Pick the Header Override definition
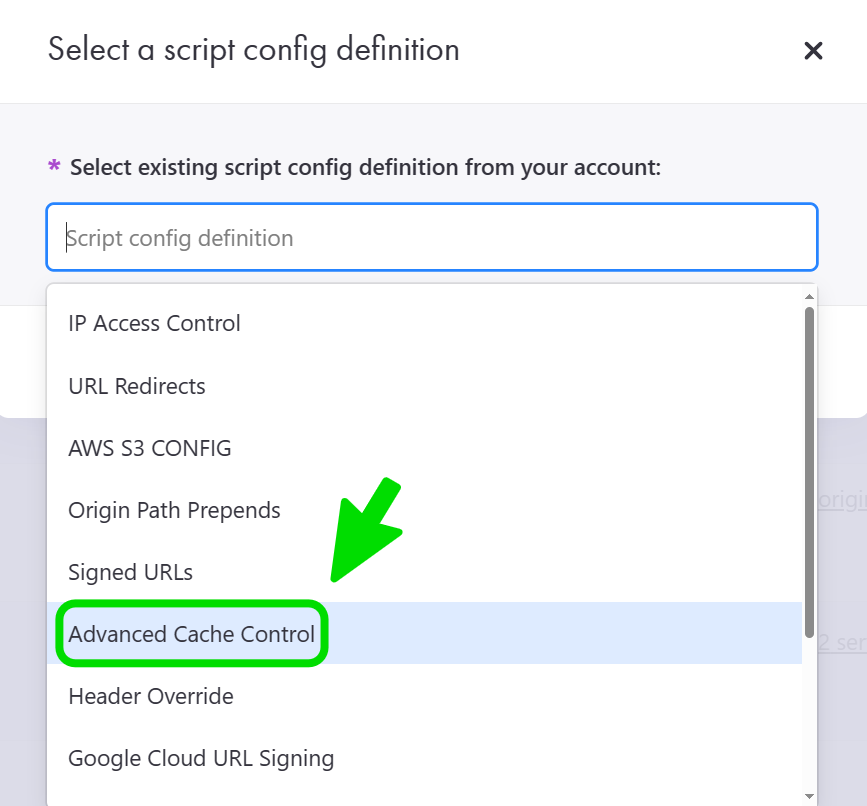The width and height of the screenshot is (867, 806). [x=151, y=696]
